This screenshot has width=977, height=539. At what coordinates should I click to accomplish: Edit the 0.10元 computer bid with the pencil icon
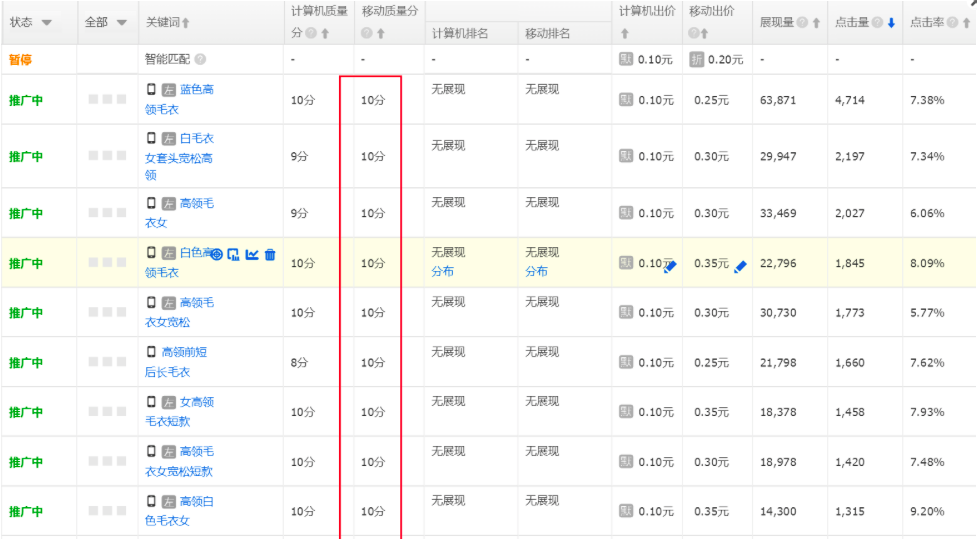tap(670, 266)
